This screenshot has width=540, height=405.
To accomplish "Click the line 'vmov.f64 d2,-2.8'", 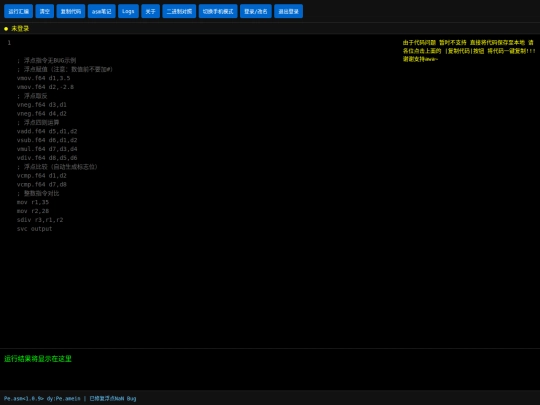I will coord(45,87).
